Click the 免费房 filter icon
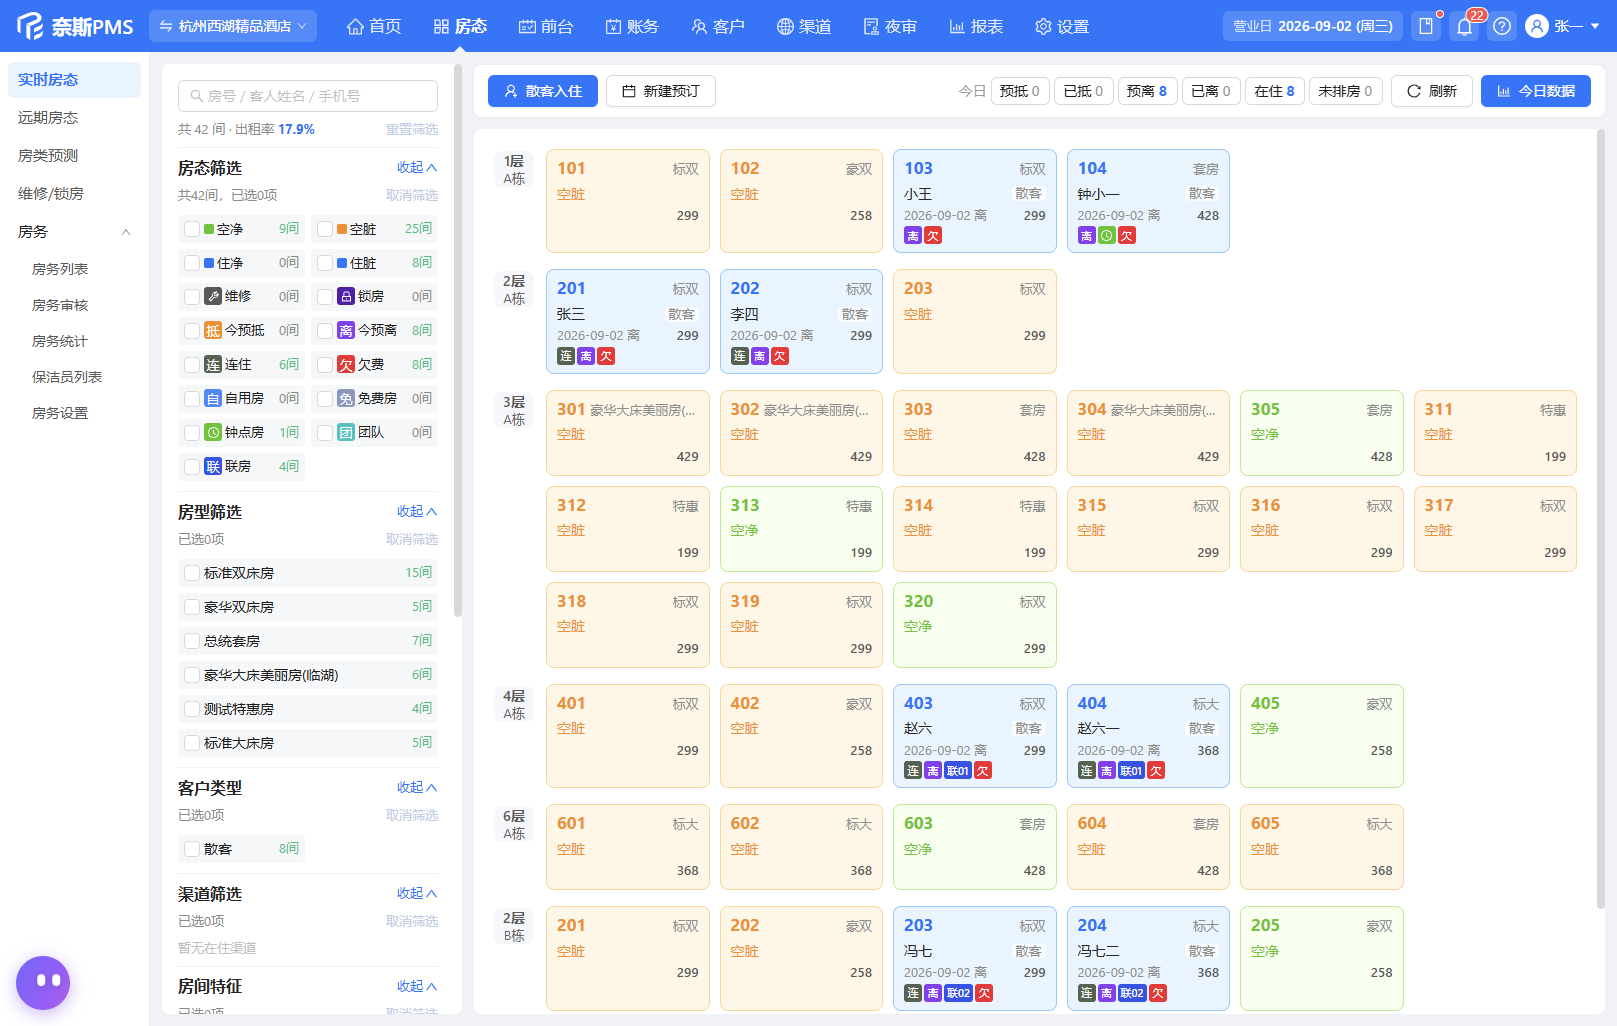Viewport: 1617px width, 1026px height. pos(346,398)
